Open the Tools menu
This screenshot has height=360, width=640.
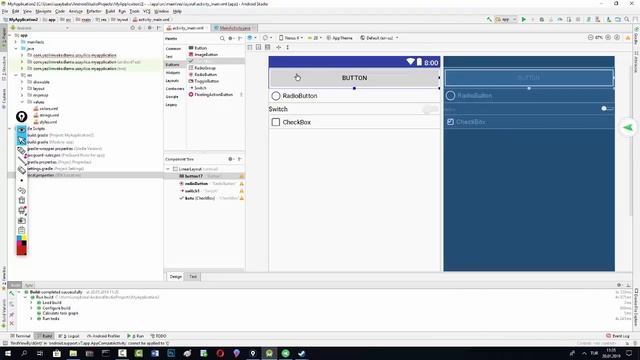[x=134, y=11]
